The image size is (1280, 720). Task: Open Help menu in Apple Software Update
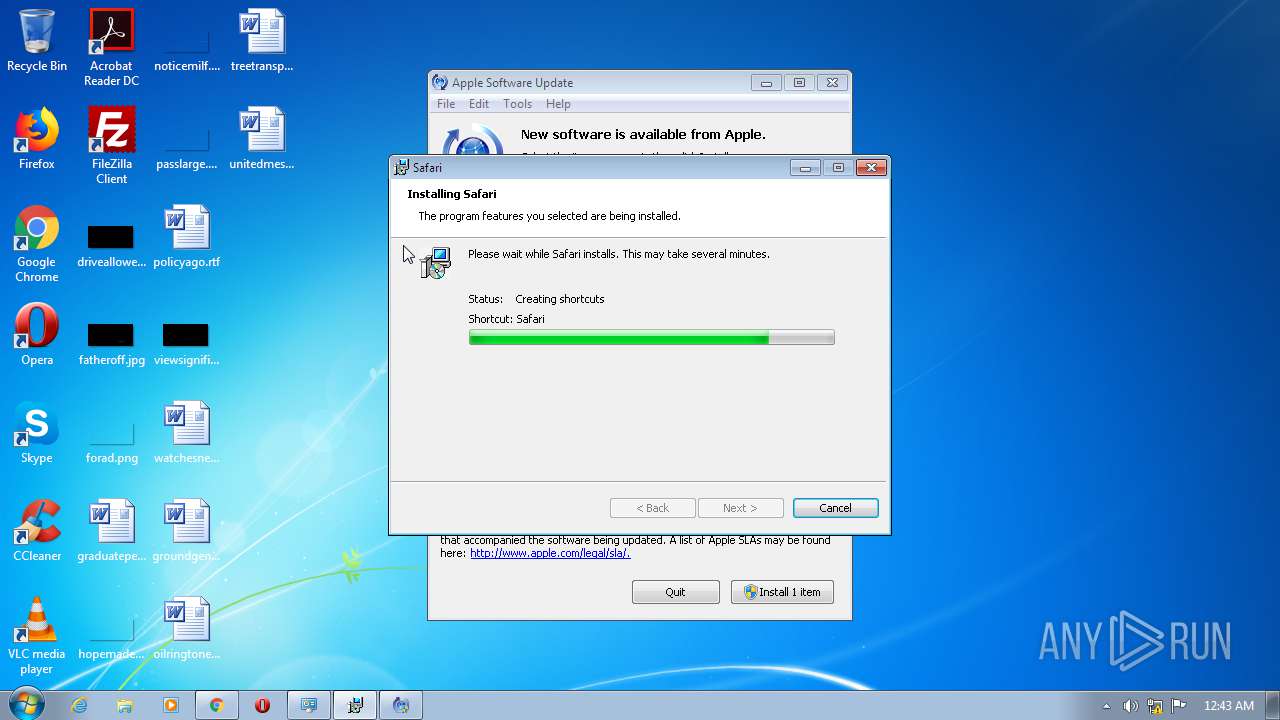point(558,104)
